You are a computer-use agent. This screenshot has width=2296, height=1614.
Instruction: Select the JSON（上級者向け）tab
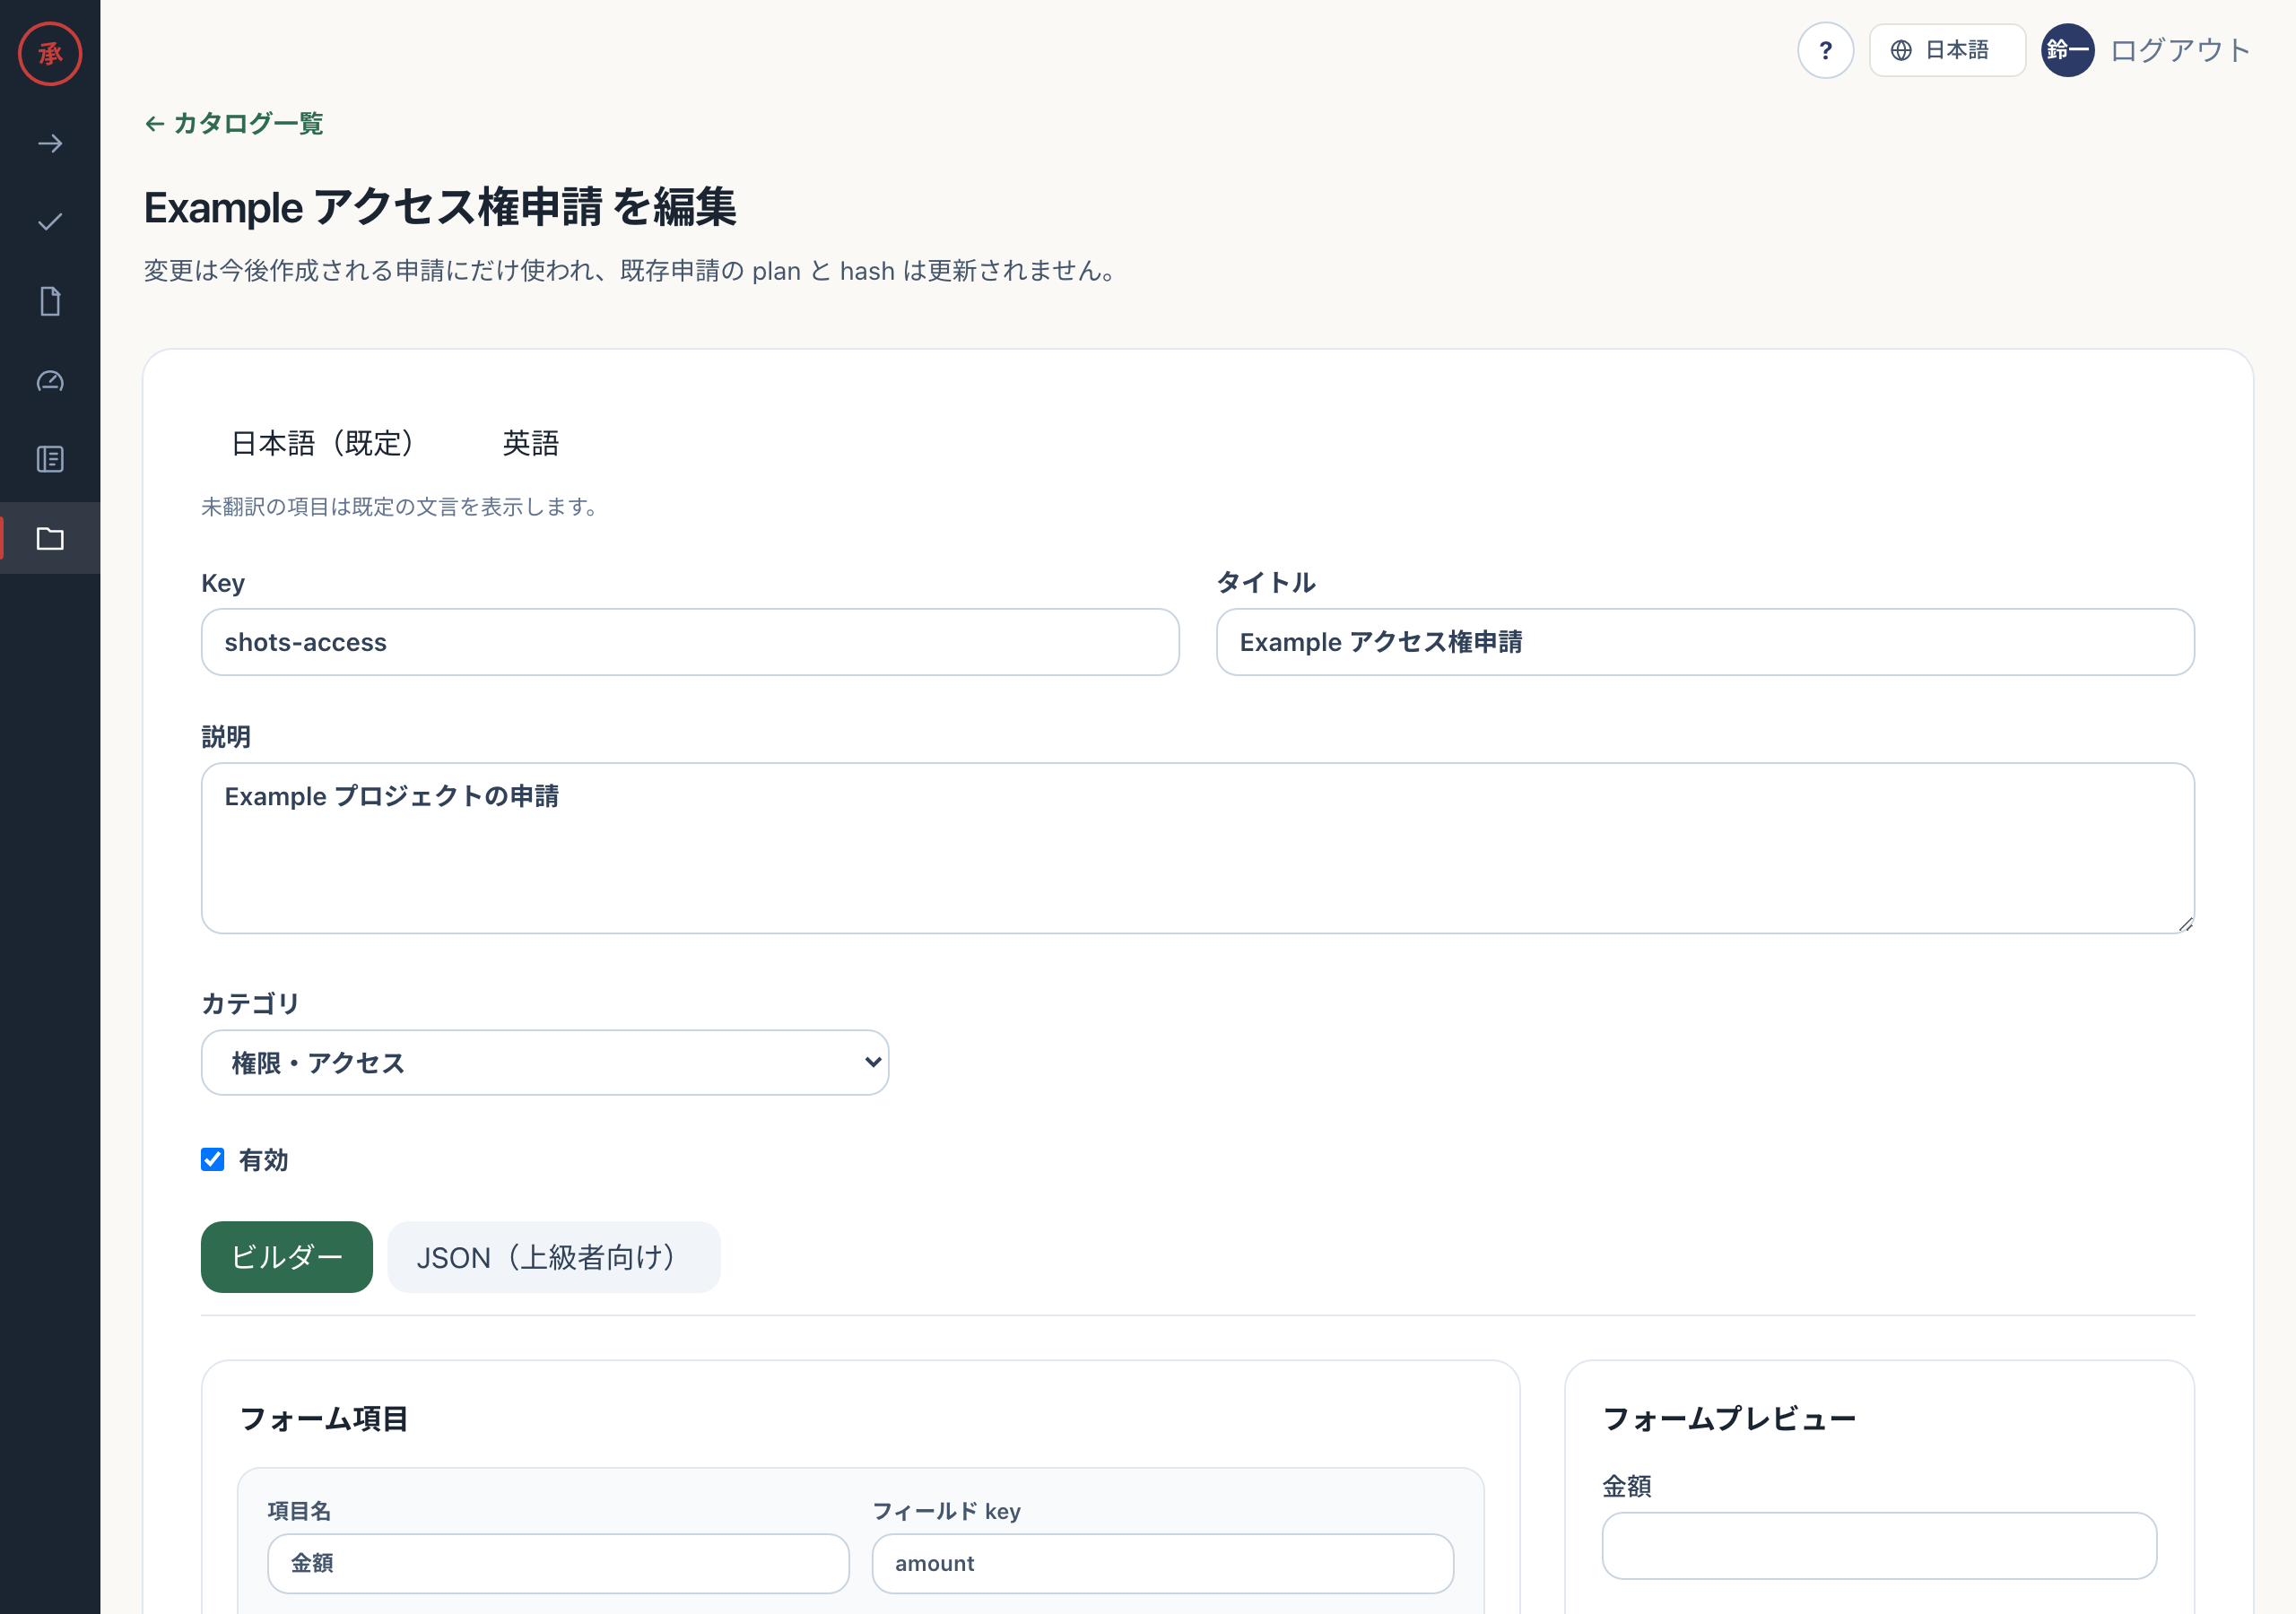coord(554,1257)
